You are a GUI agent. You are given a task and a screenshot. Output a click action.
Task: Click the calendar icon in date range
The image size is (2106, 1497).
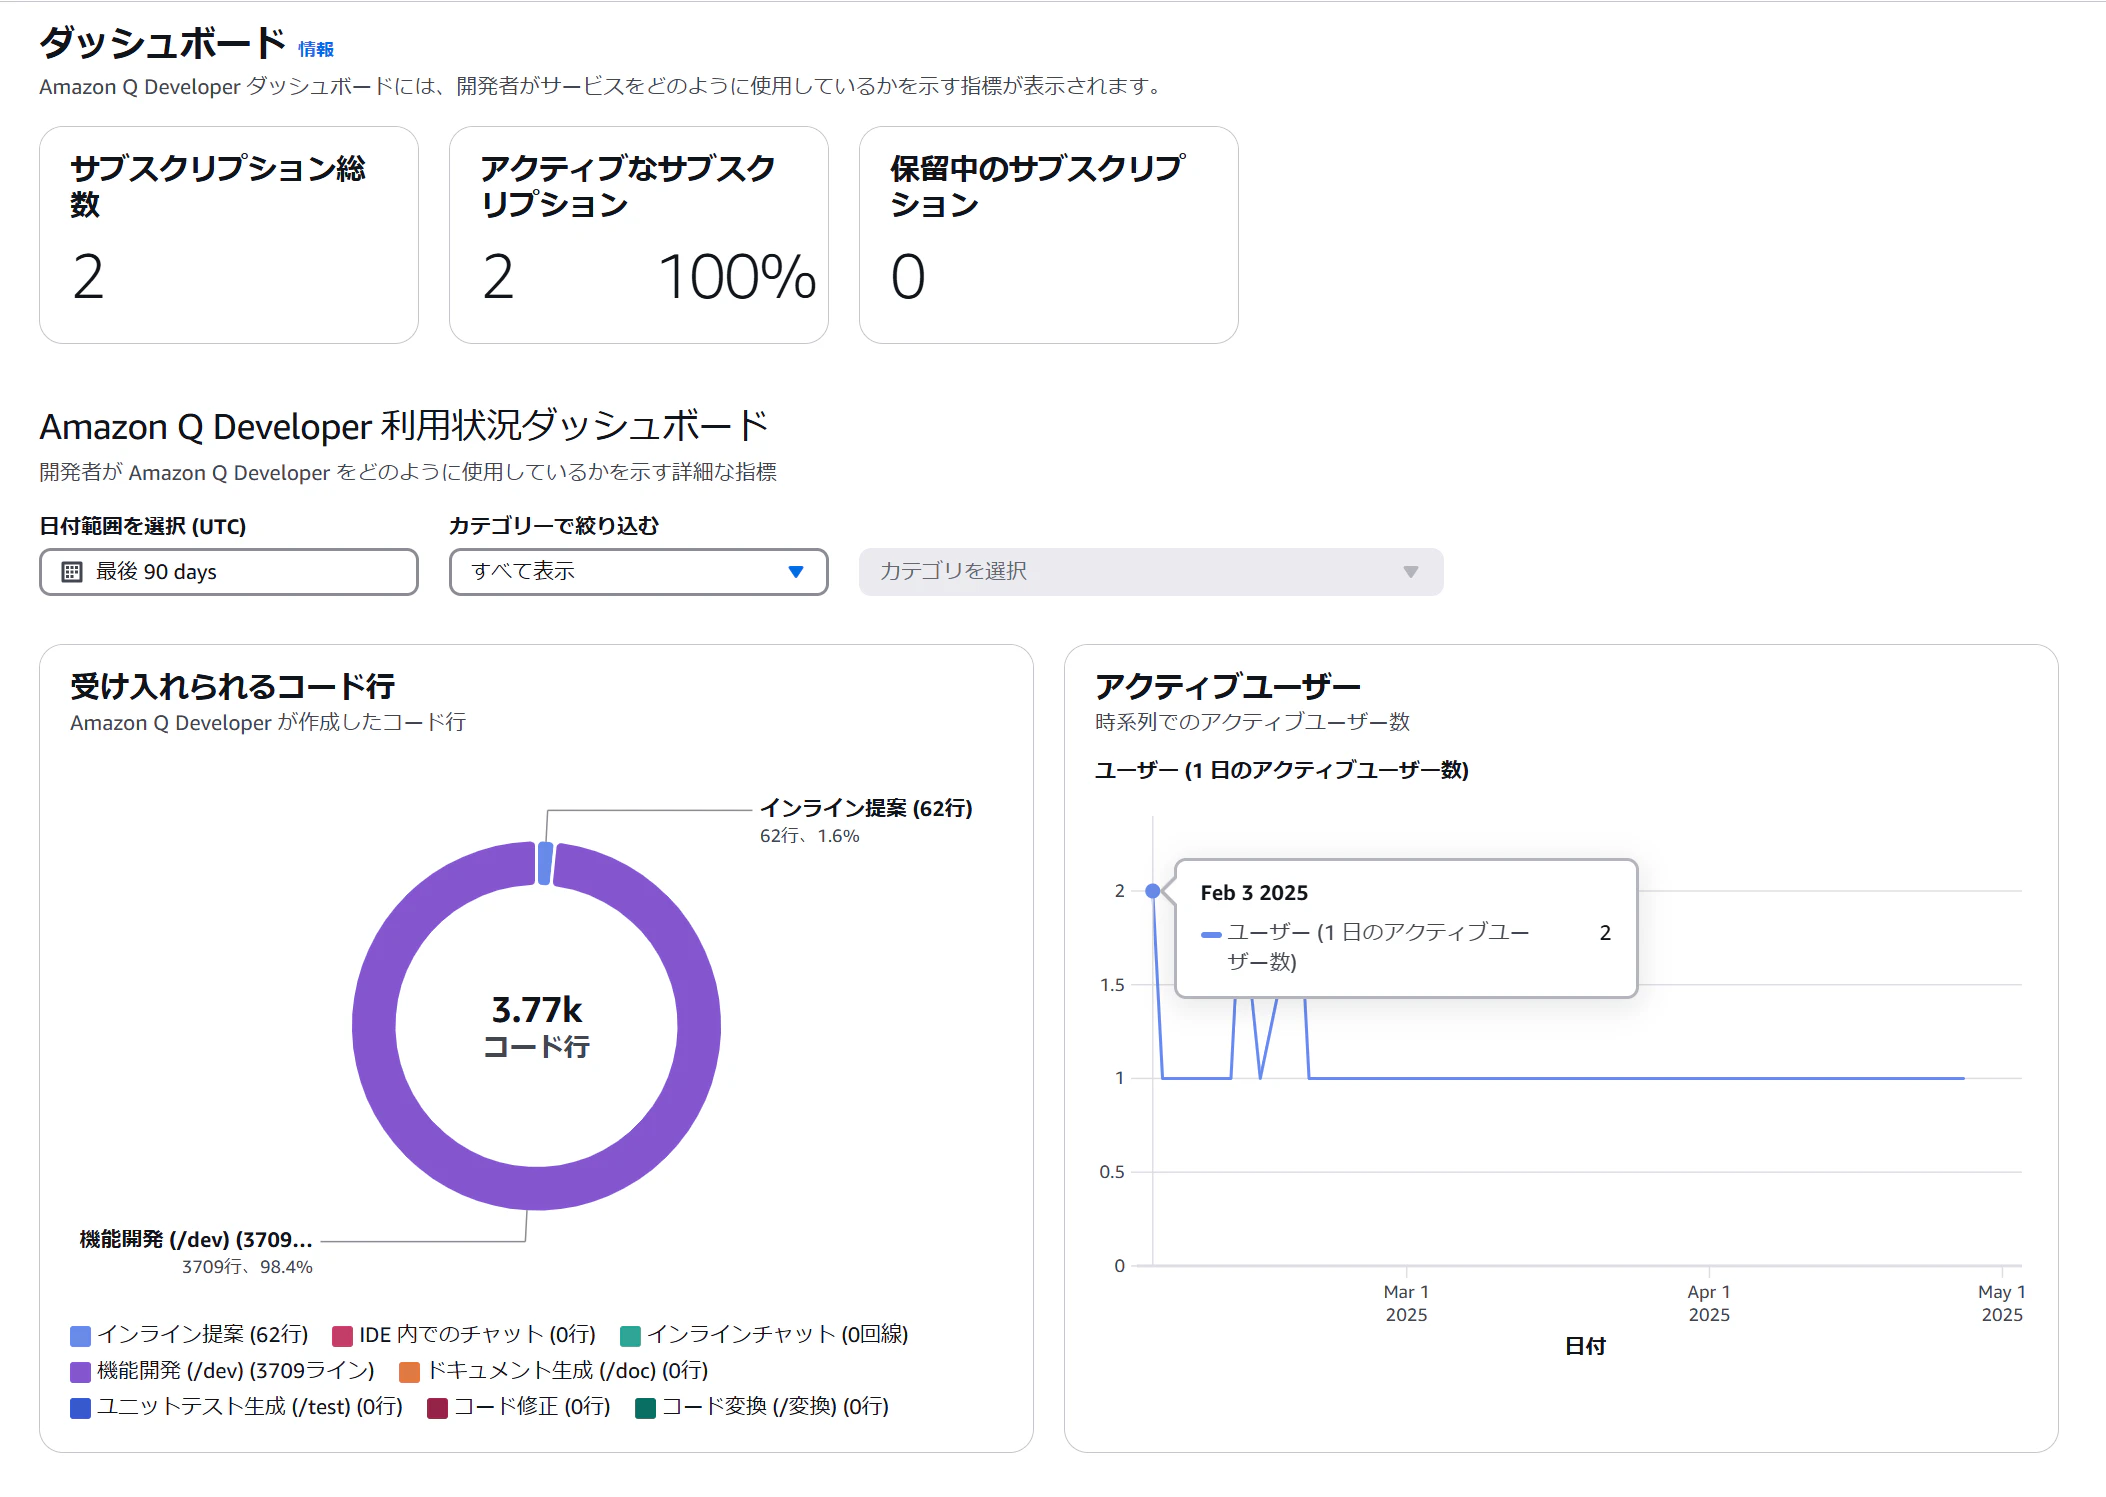72,572
